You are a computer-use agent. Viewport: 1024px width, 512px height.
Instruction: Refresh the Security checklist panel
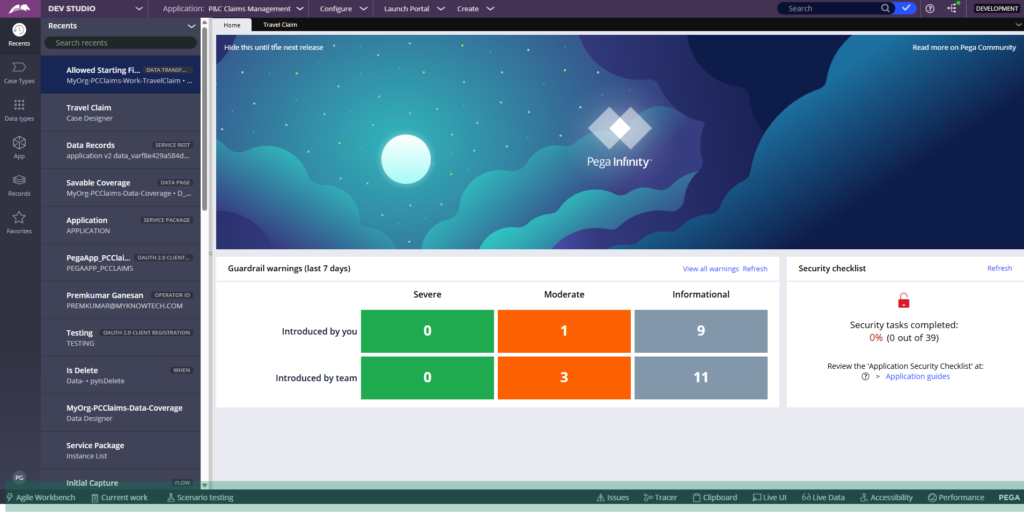click(x=999, y=268)
